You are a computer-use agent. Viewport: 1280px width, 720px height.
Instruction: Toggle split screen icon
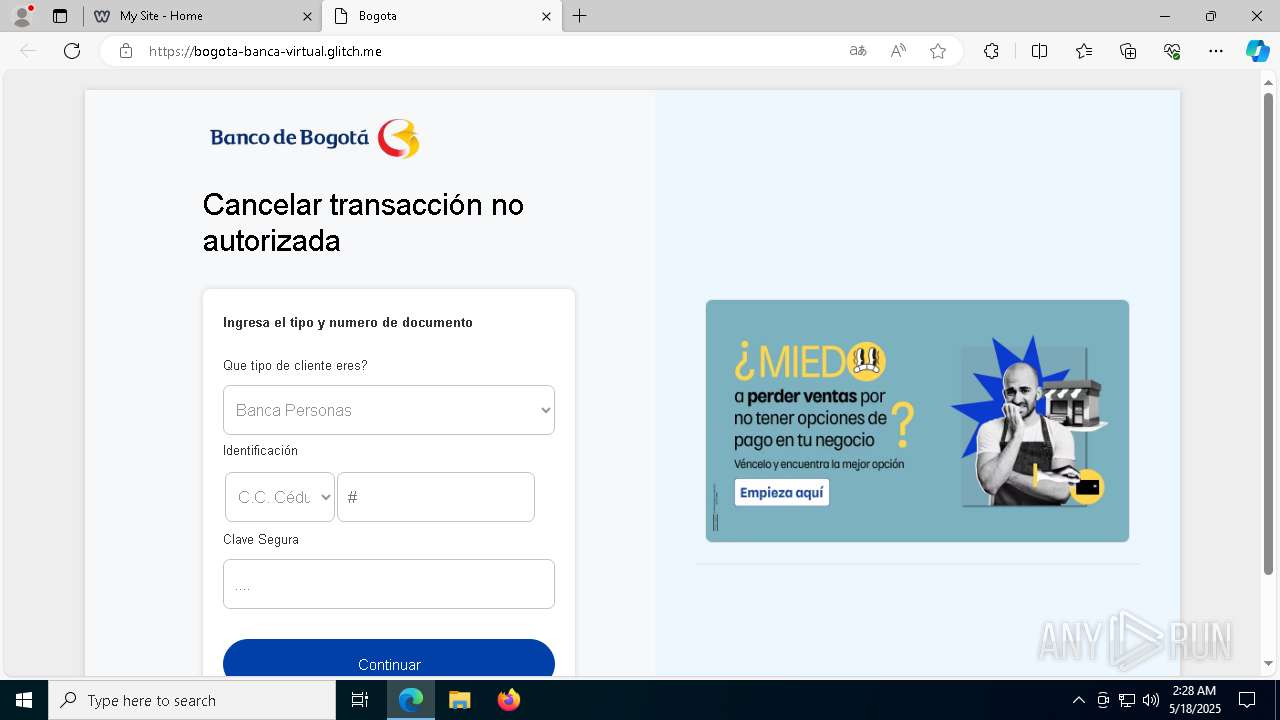click(1039, 51)
